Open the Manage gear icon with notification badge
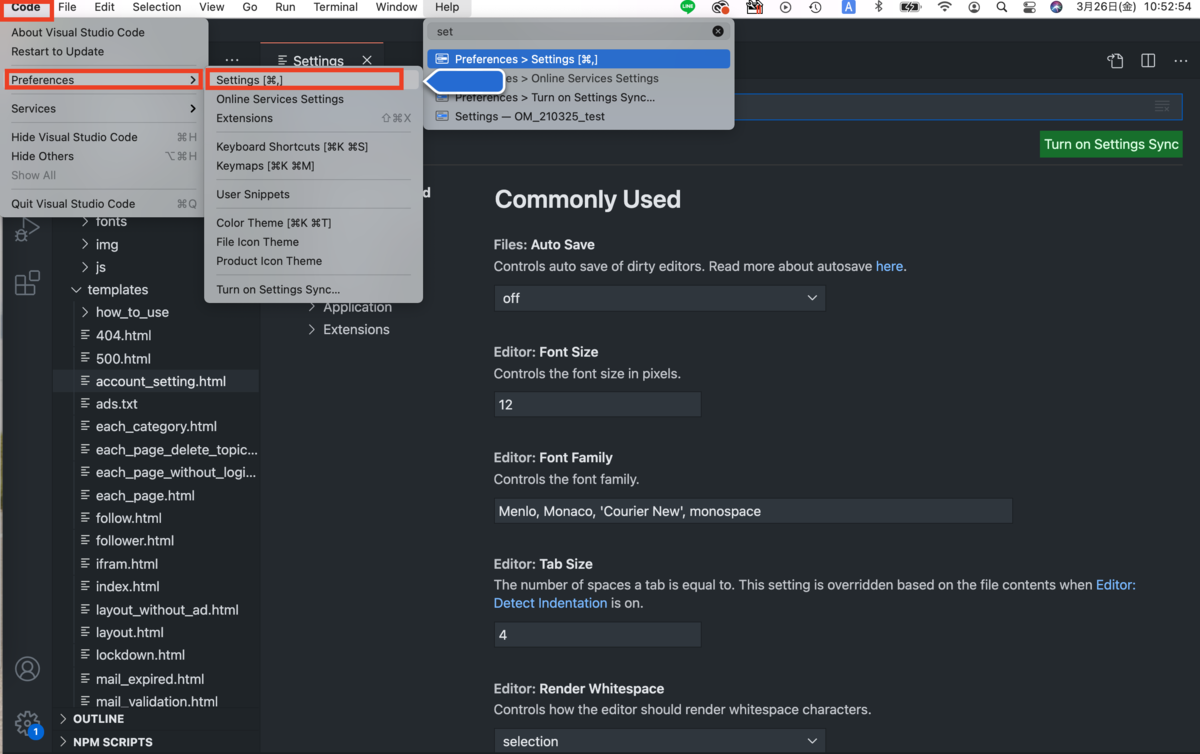1200x754 pixels. [x=27, y=723]
